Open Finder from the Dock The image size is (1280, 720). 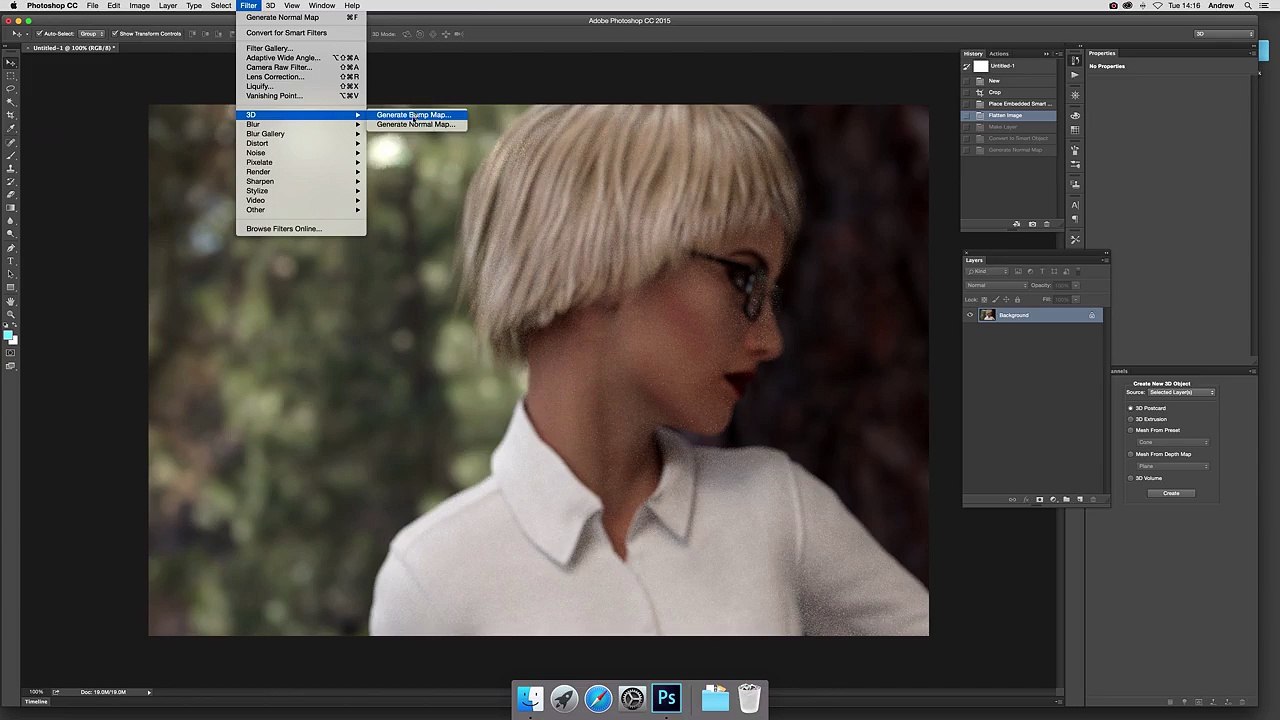(530, 697)
